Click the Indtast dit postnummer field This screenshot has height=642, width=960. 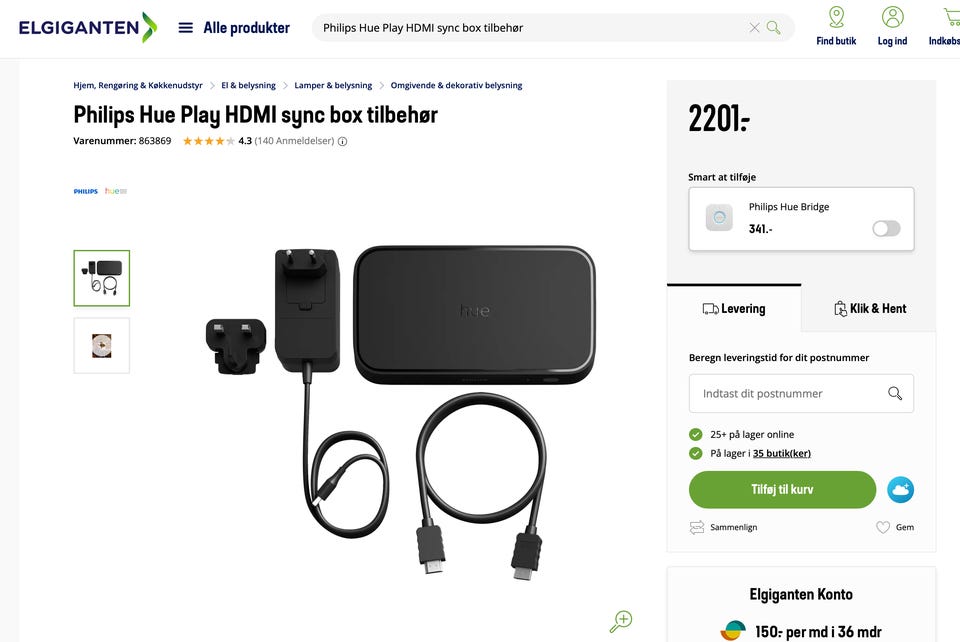click(x=801, y=394)
